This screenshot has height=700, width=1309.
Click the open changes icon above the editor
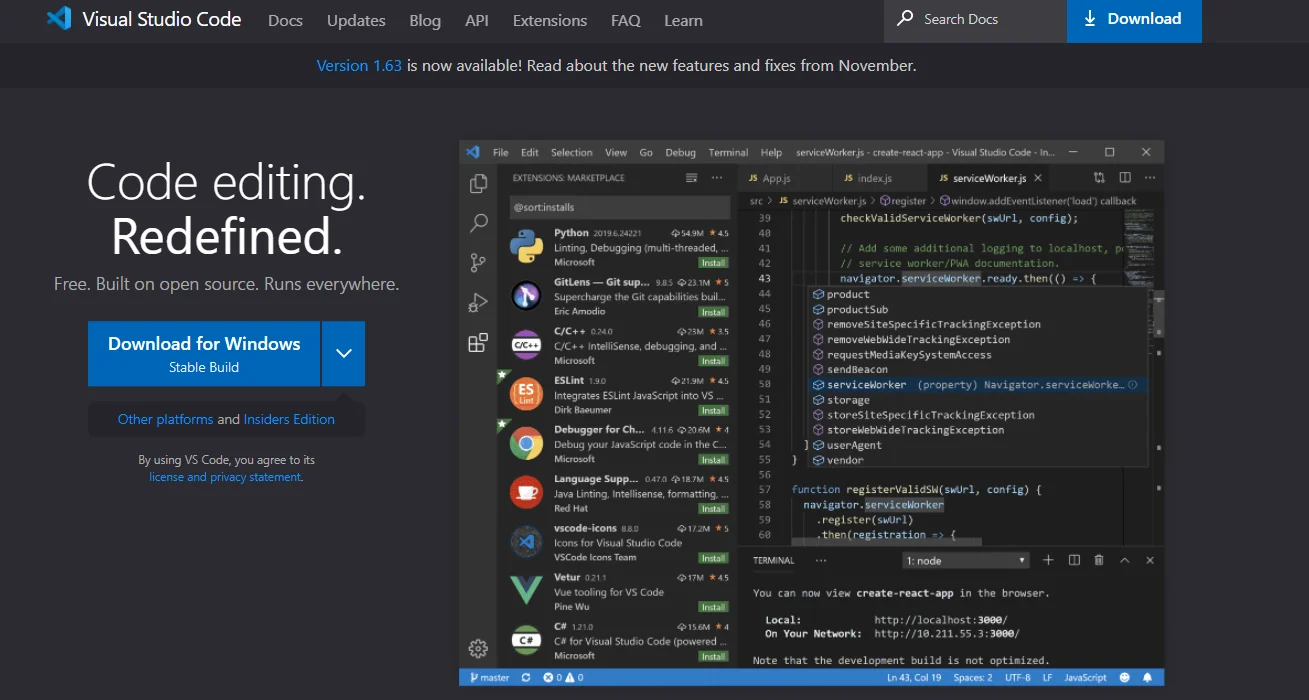1099,178
